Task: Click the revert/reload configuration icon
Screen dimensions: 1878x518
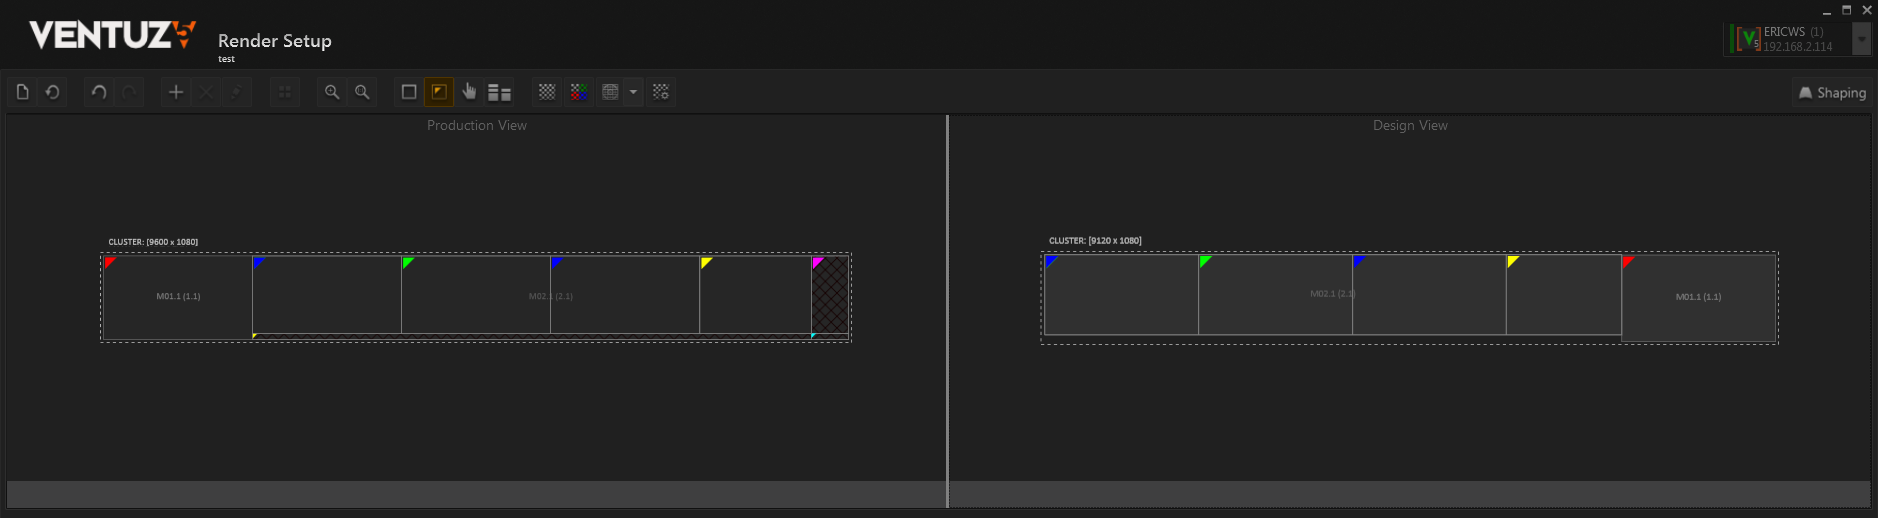Action: [53, 92]
